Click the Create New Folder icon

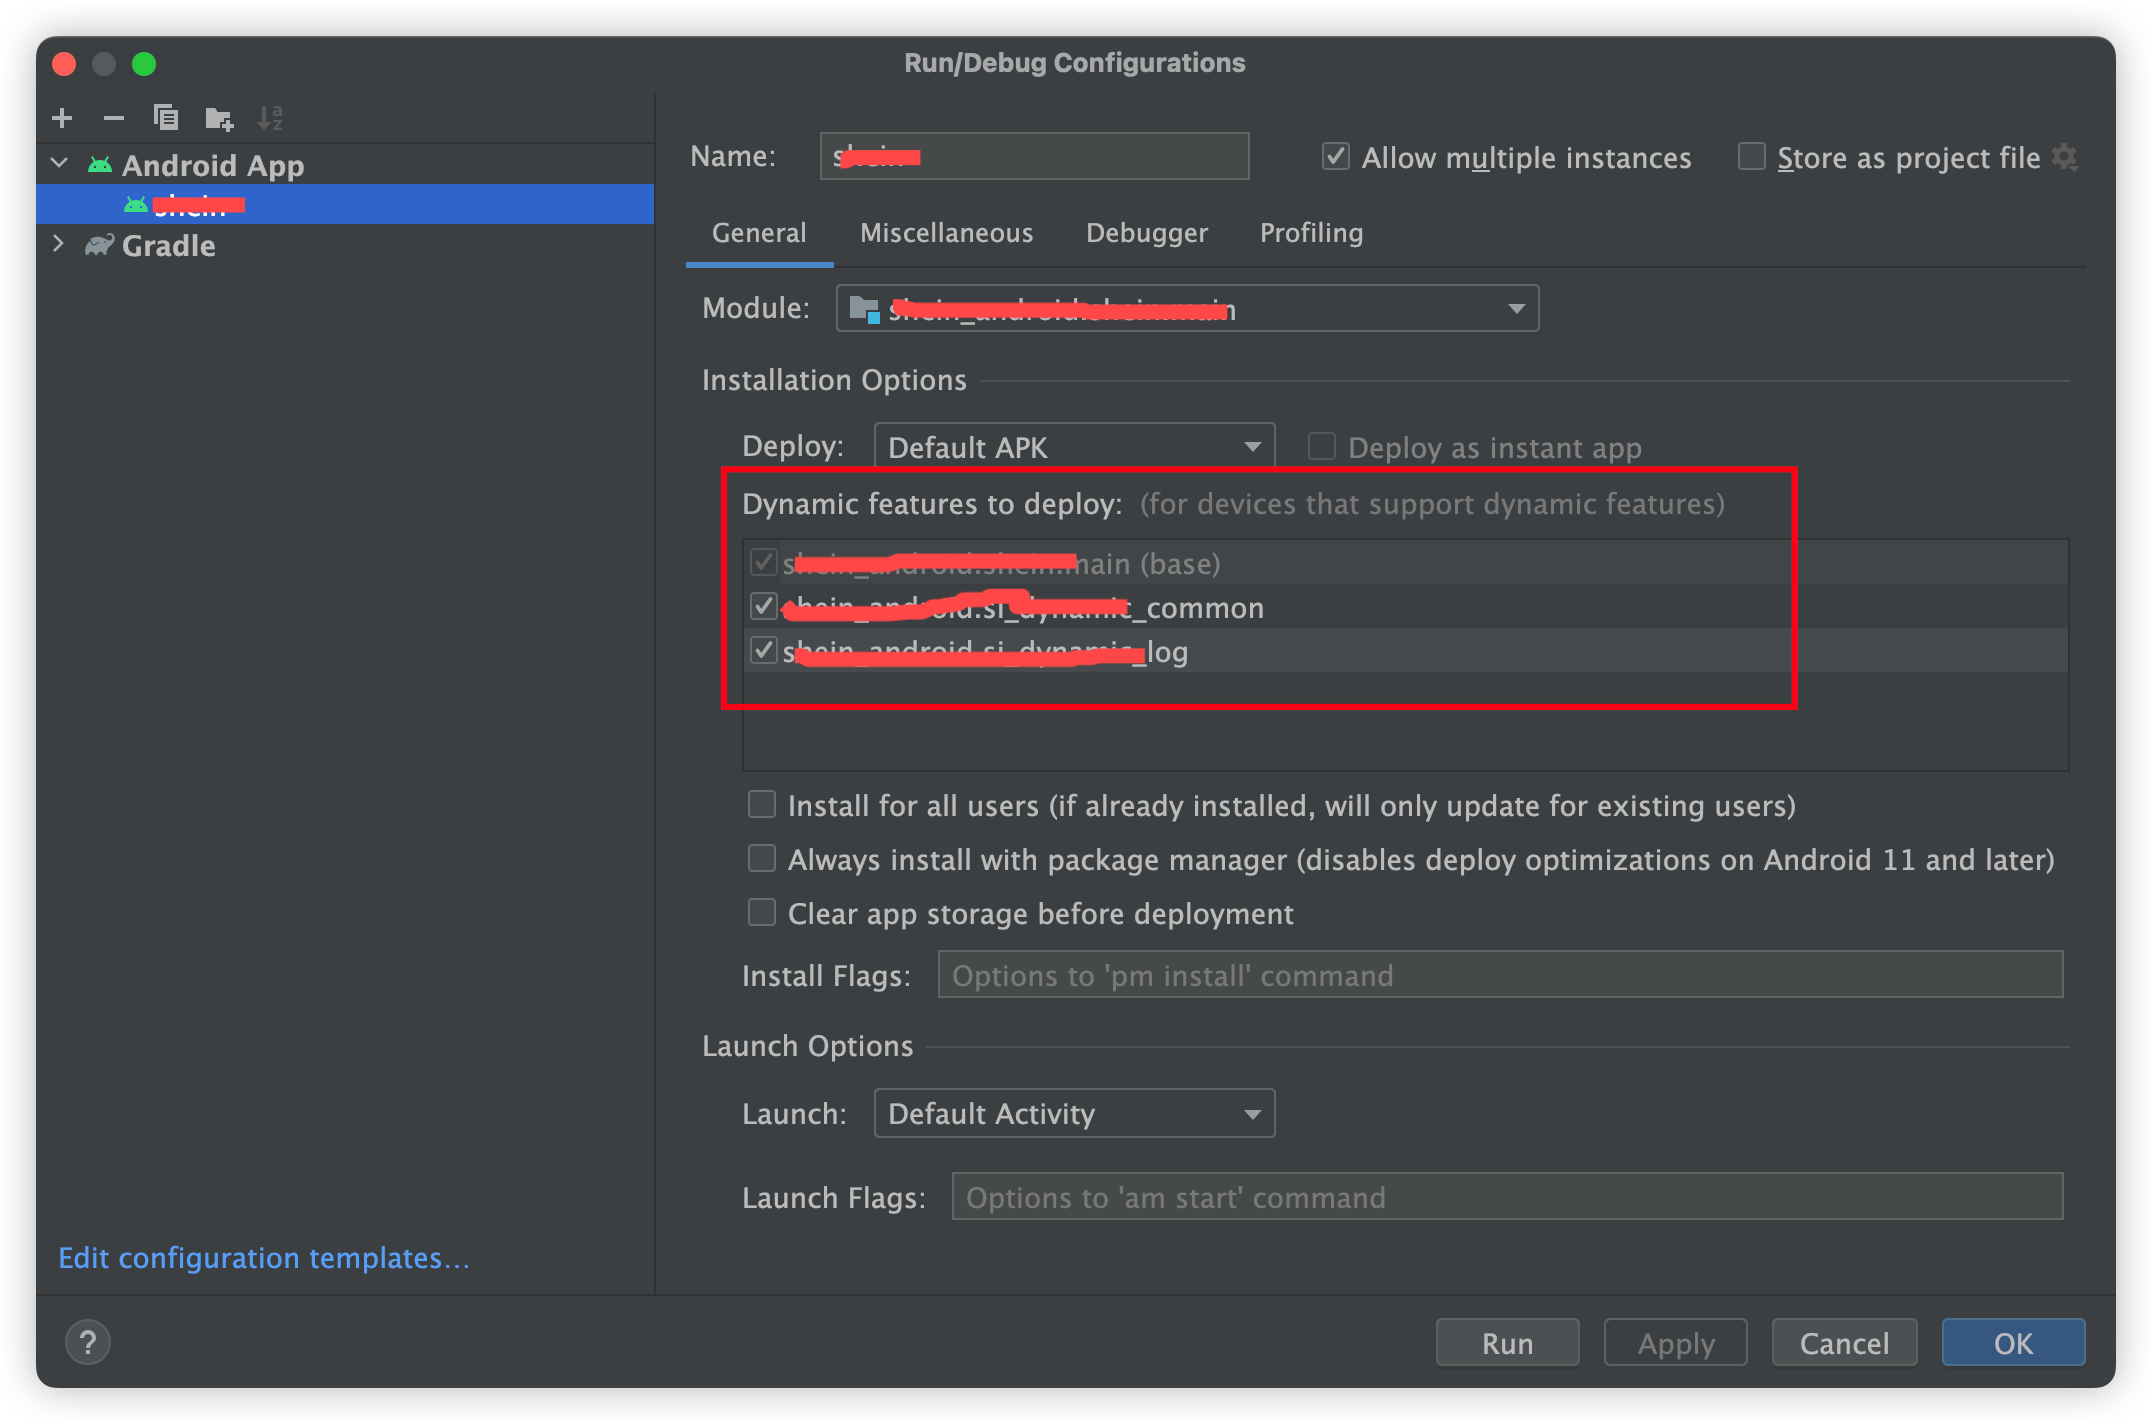coord(219,119)
